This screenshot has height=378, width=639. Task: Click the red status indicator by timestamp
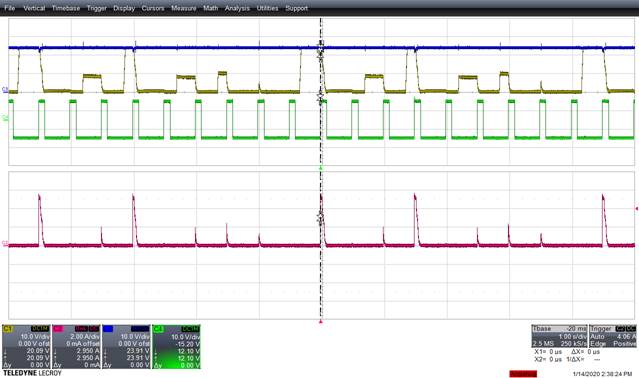click(523, 374)
